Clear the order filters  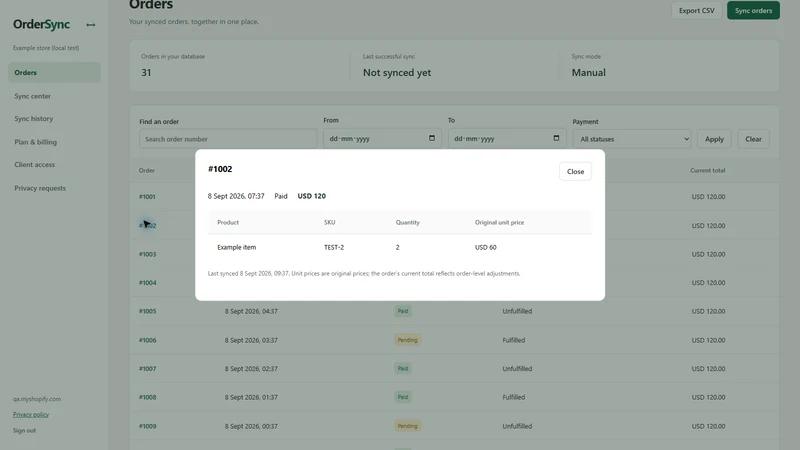(753, 139)
